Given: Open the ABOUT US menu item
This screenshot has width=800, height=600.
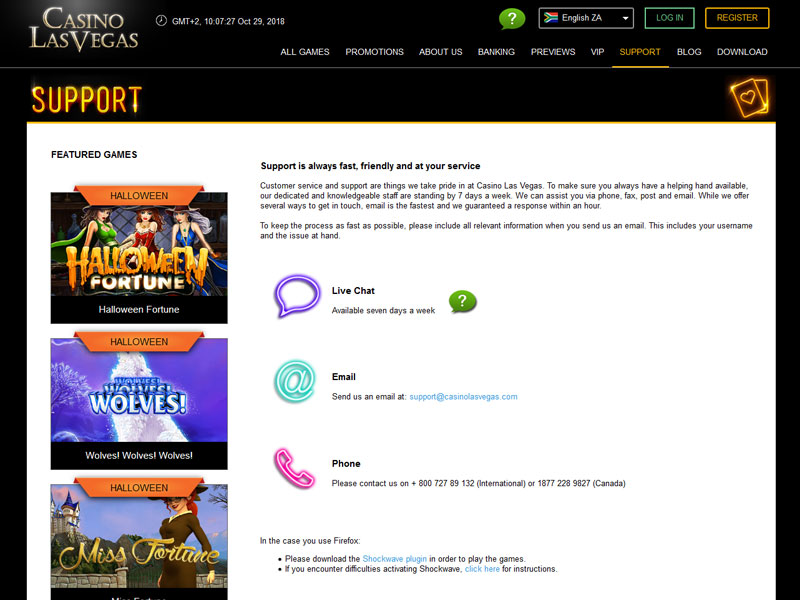Looking at the screenshot, I should coord(440,52).
